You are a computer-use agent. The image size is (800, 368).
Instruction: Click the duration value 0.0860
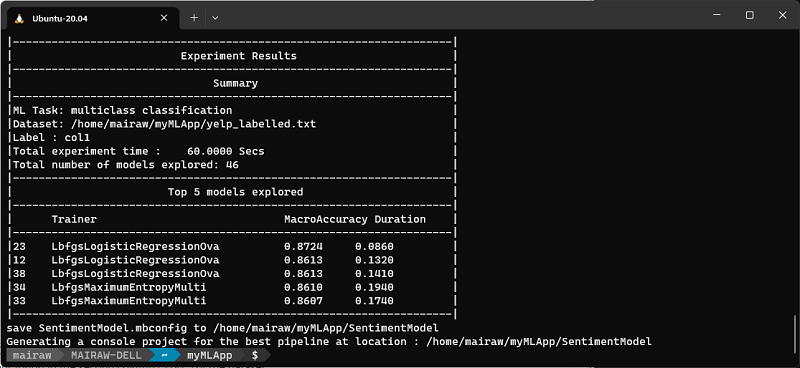point(374,247)
